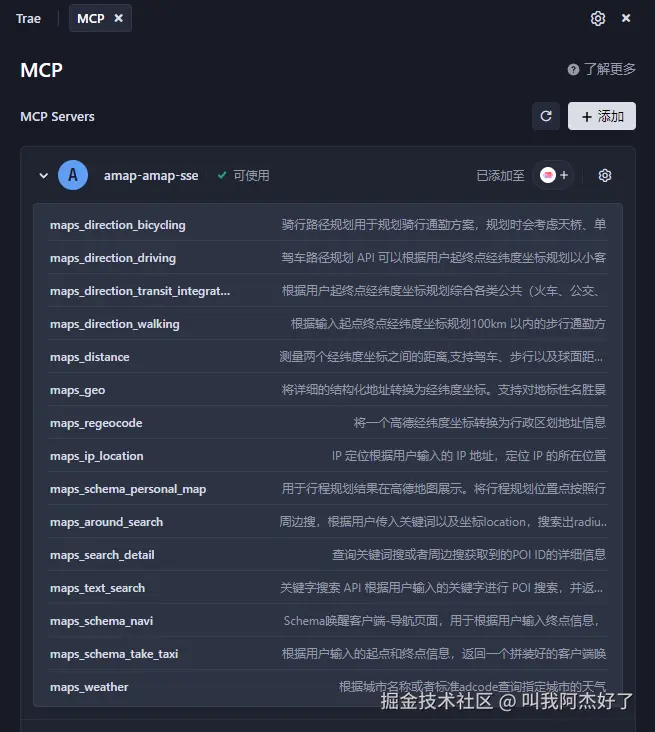Select maps_direction_walking tool row
The width and height of the screenshot is (655, 732).
pos(327,324)
